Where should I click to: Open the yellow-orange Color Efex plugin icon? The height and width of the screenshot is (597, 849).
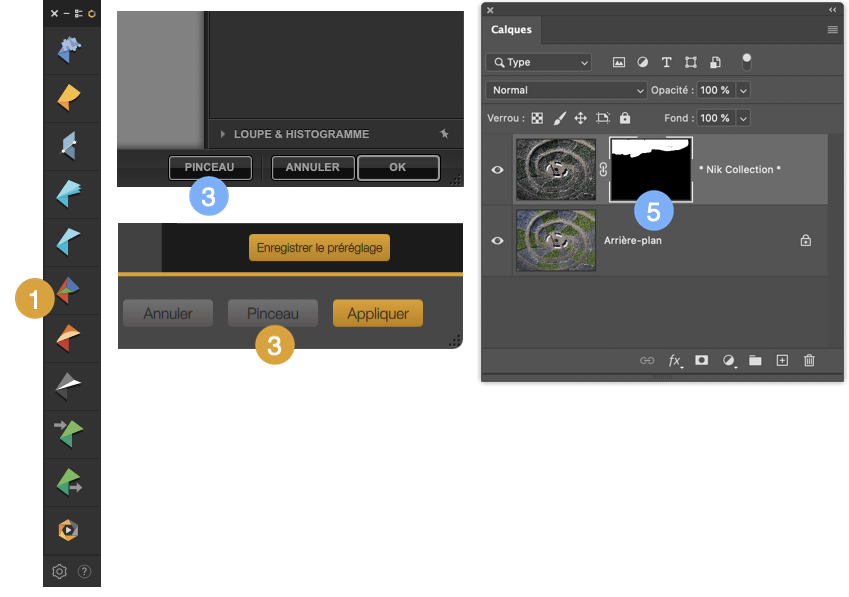coord(69,97)
